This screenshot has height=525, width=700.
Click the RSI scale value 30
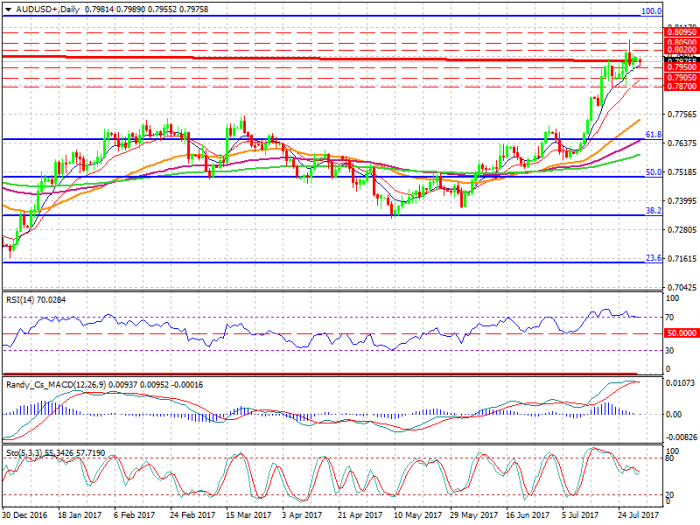[670, 351]
